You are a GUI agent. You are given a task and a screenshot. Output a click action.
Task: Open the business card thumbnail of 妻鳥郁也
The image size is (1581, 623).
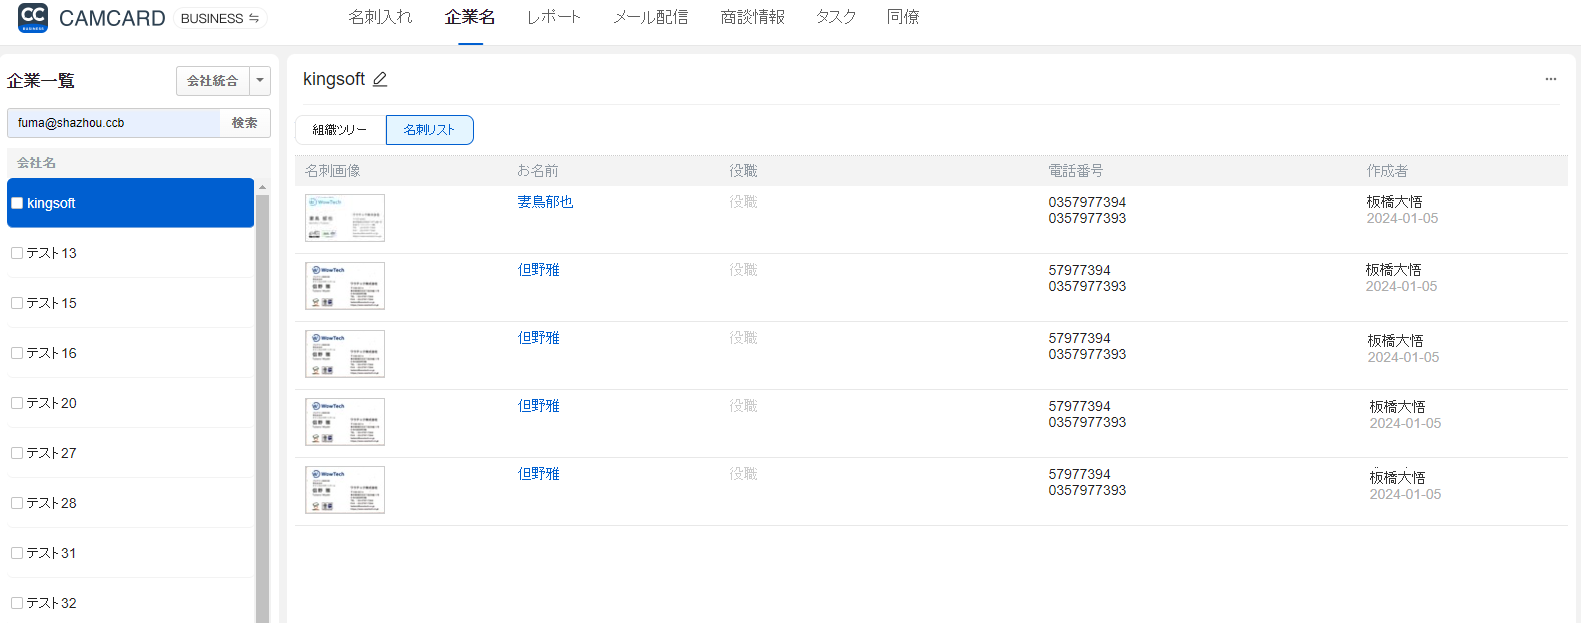pos(345,218)
